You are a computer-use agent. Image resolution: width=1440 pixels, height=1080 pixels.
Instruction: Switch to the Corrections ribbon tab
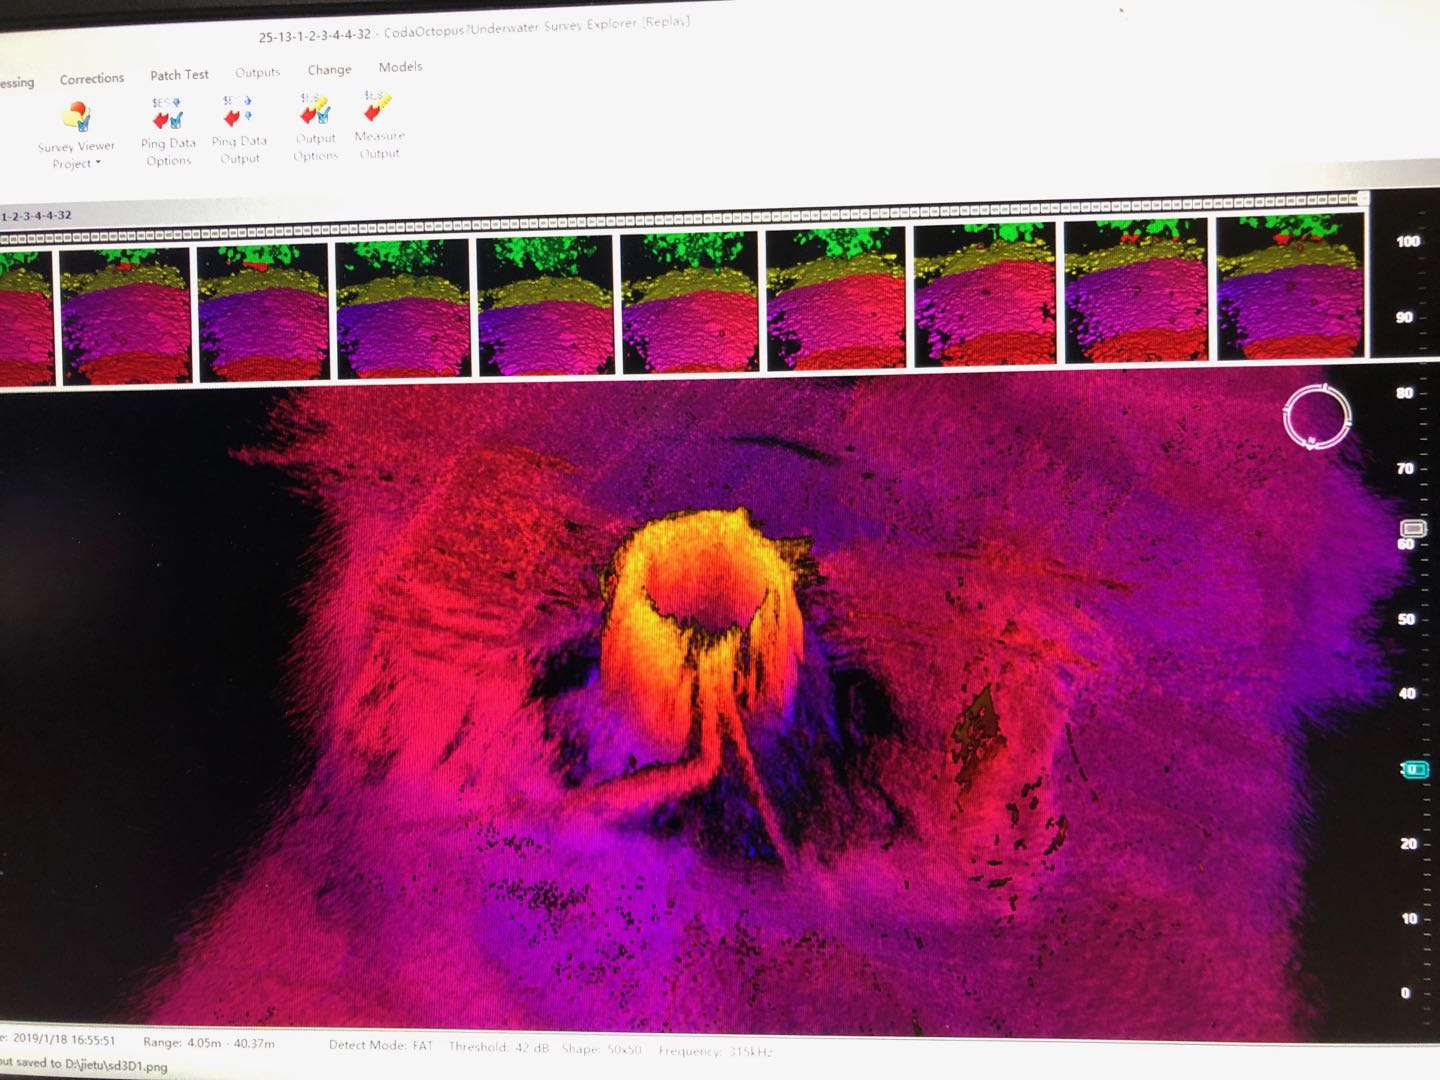pos(92,78)
